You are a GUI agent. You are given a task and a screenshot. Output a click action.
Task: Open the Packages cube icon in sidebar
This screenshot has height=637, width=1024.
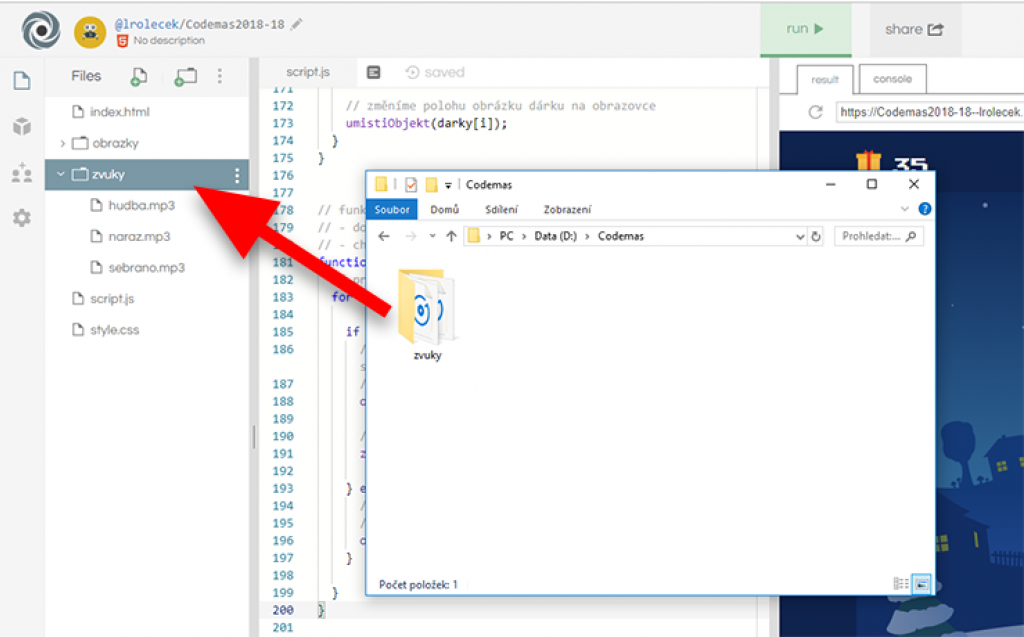tap(21, 127)
